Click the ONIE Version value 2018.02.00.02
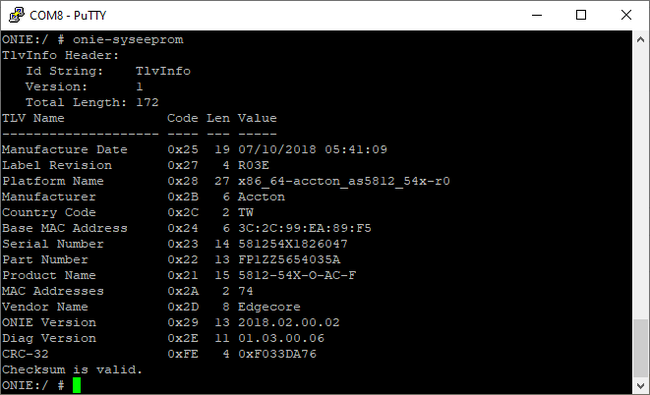 coord(289,323)
